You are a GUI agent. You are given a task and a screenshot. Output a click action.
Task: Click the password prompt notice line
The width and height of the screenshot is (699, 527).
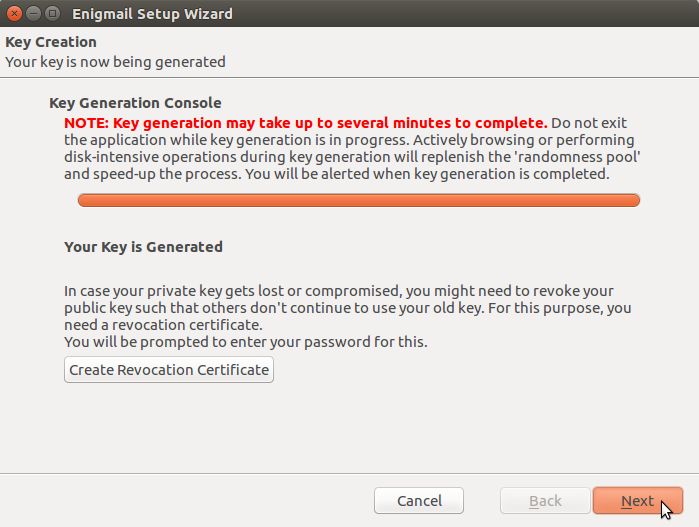(x=246, y=342)
